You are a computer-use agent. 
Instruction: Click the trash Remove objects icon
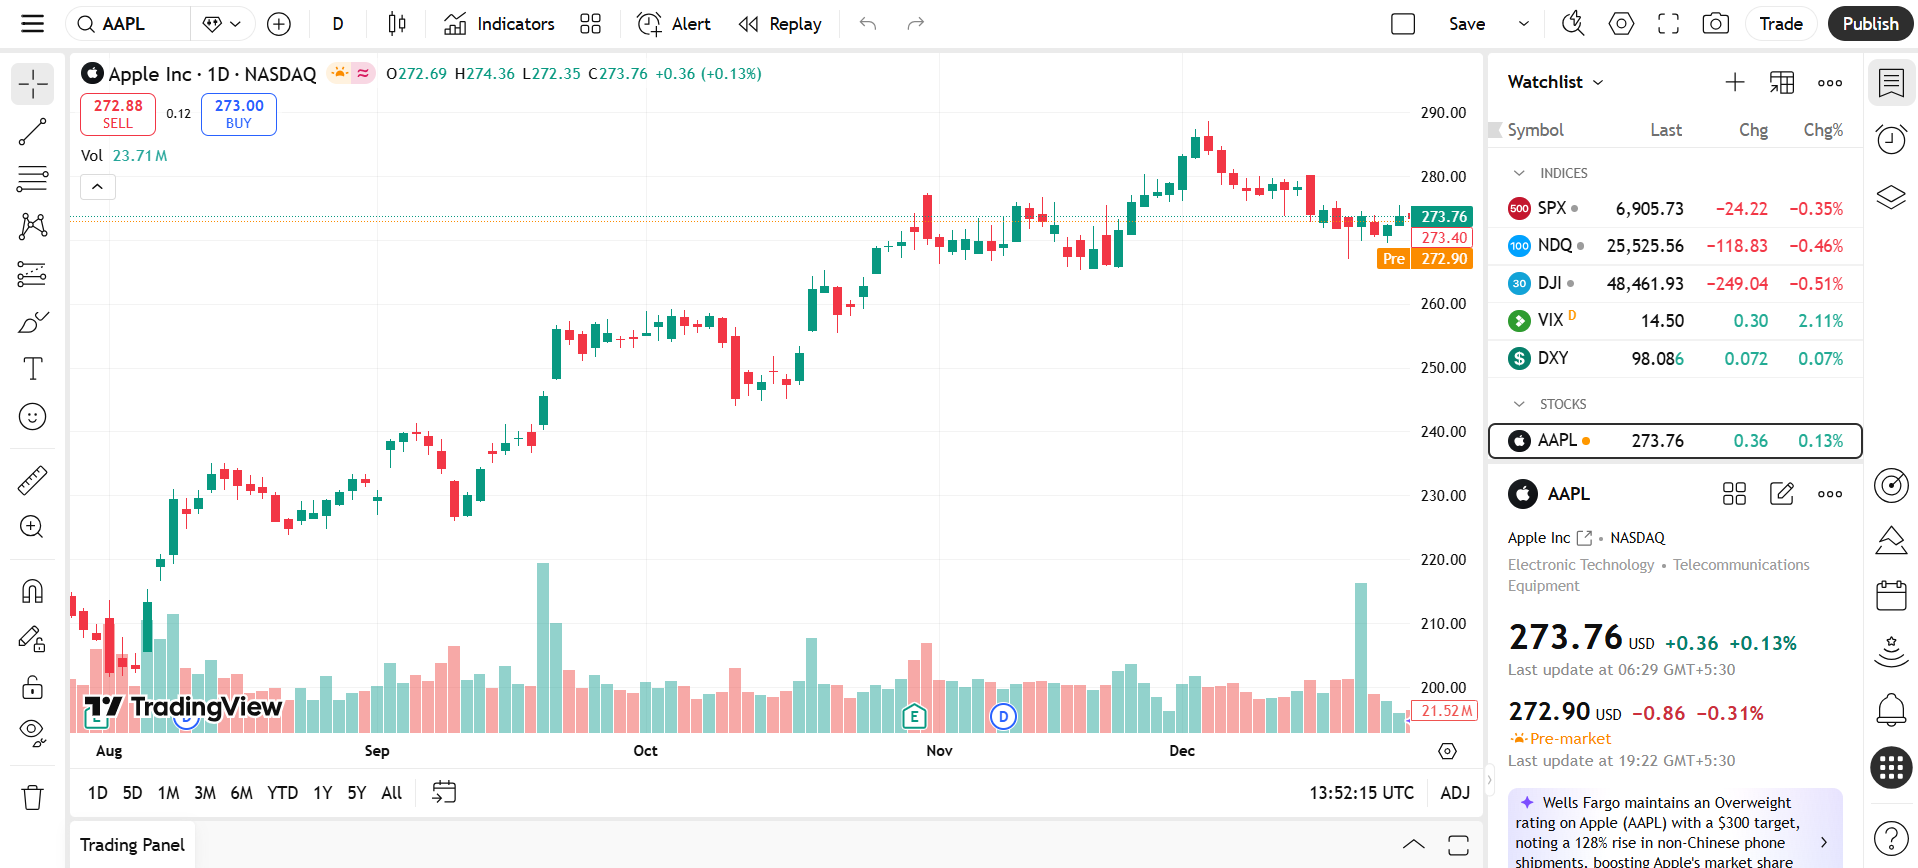click(x=32, y=797)
